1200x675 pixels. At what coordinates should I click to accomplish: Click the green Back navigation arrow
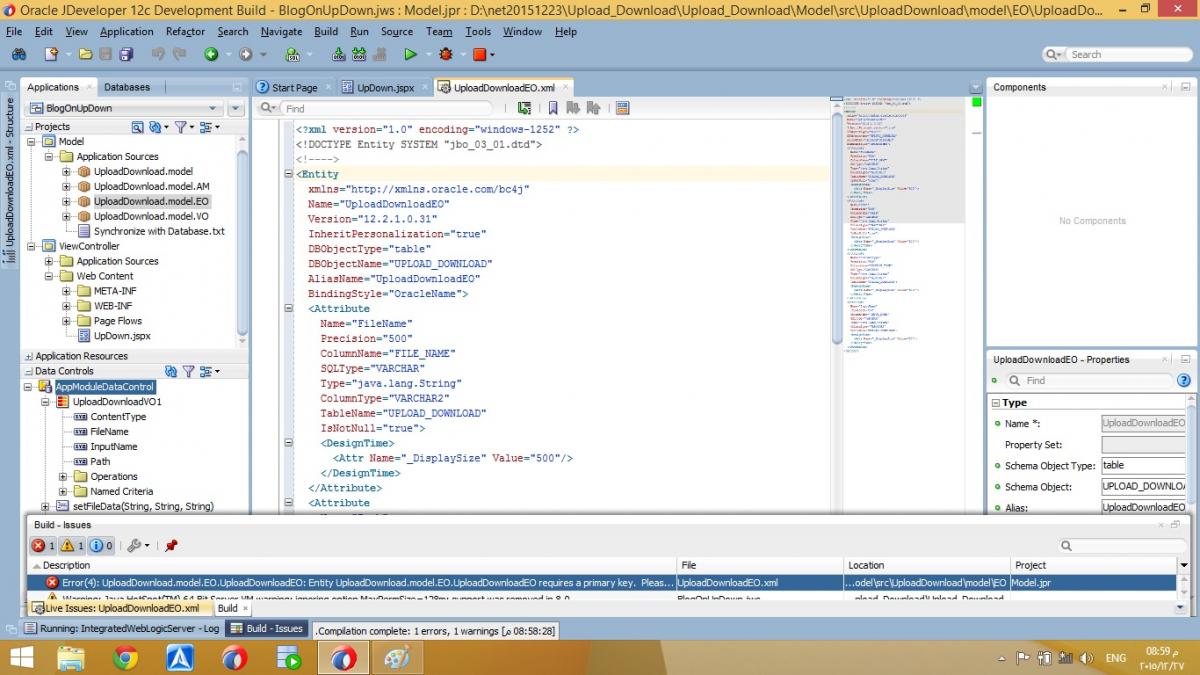pos(212,55)
